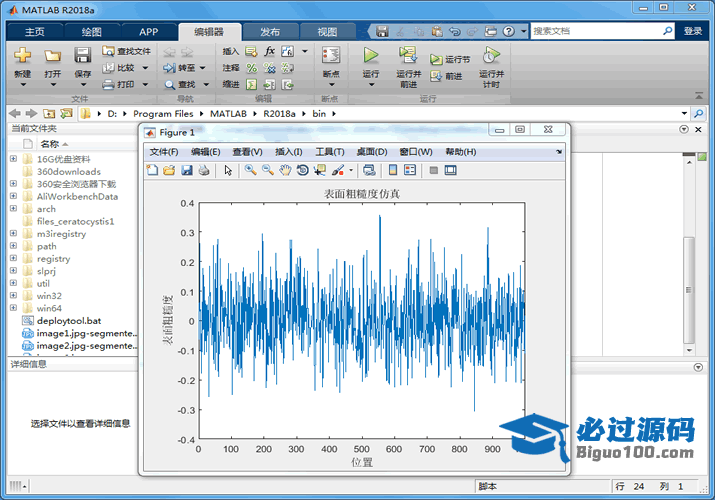This screenshot has height=500, width=715.
Task: Expand the win64 folder in file list
Action: [13, 309]
